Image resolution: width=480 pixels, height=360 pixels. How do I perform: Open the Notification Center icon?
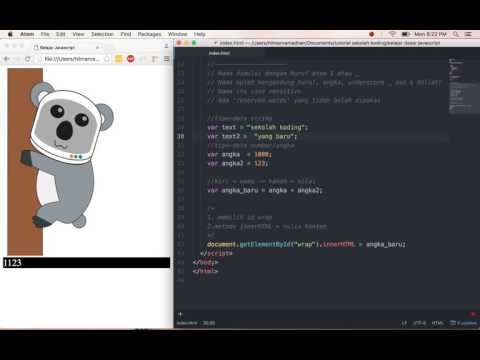pos(468,34)
